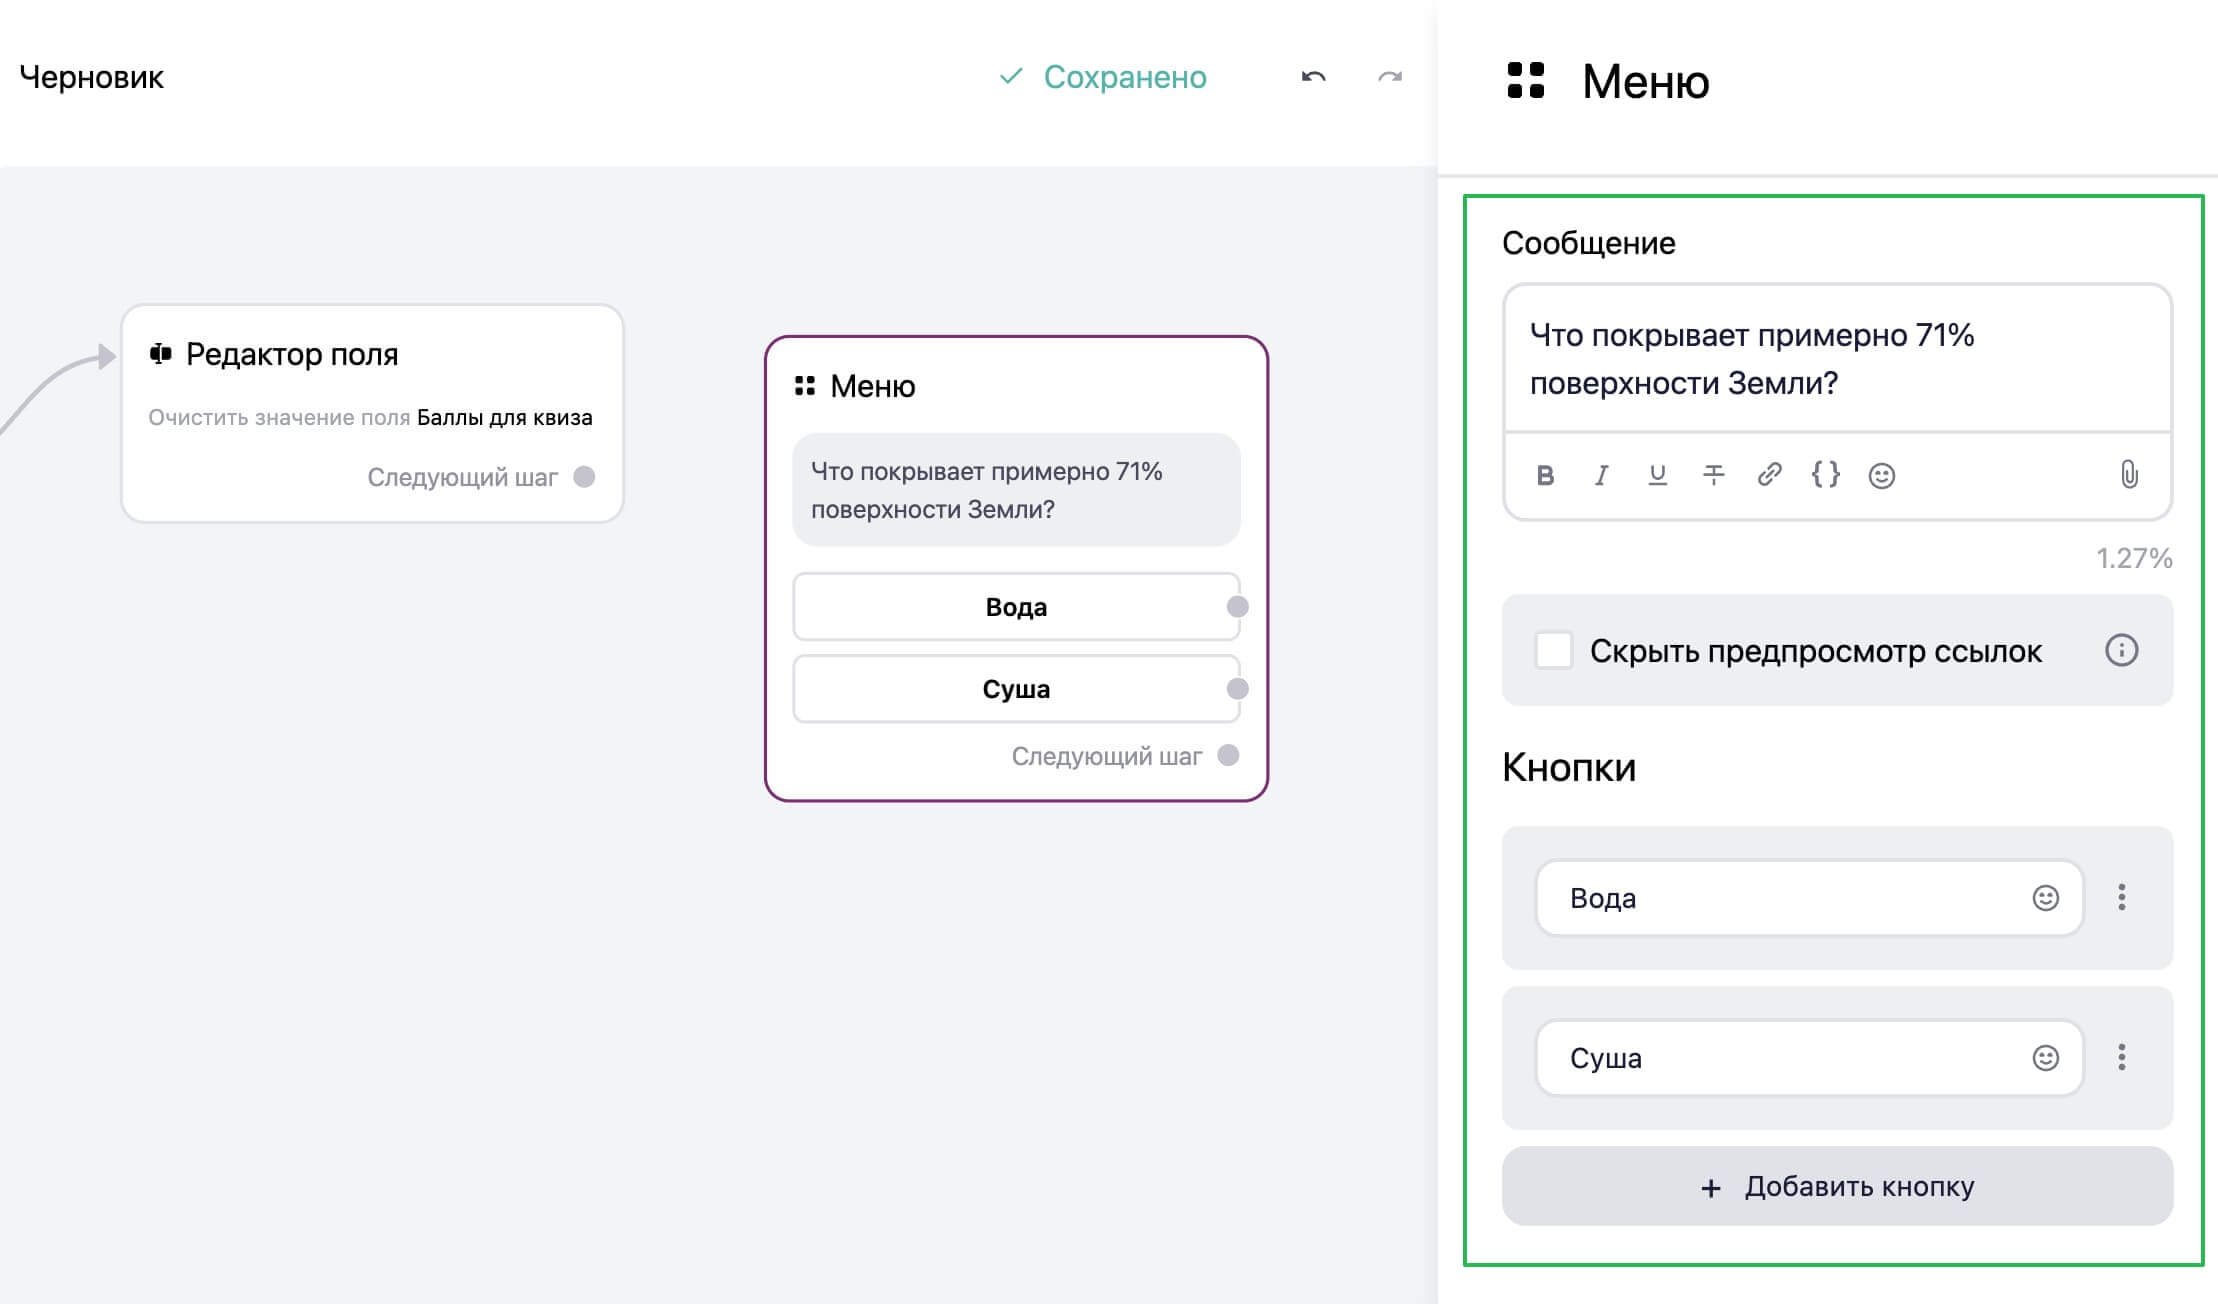
Task: Apply italic formatting to message
Action: [x=1601, y=475]
